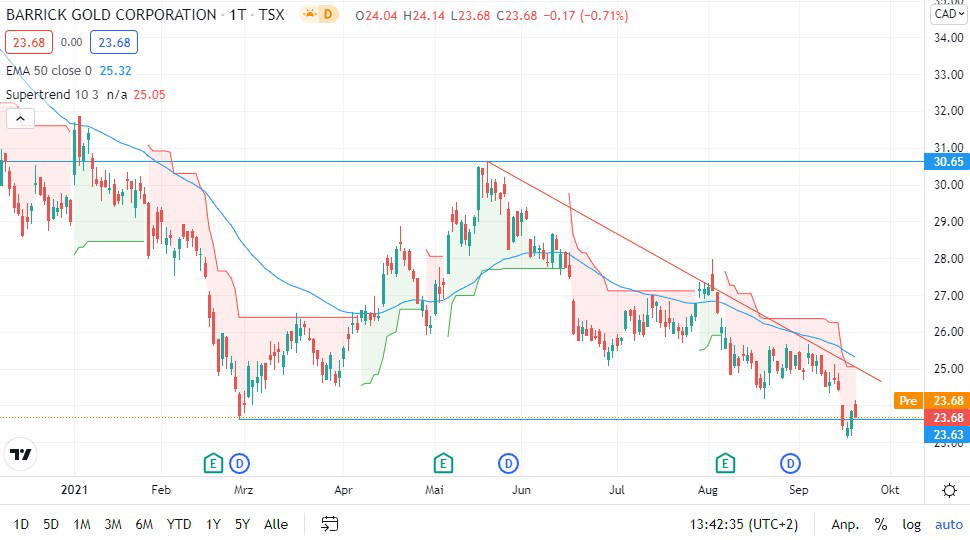
Task: Click the Okt label on time axis
Action: 890,490
